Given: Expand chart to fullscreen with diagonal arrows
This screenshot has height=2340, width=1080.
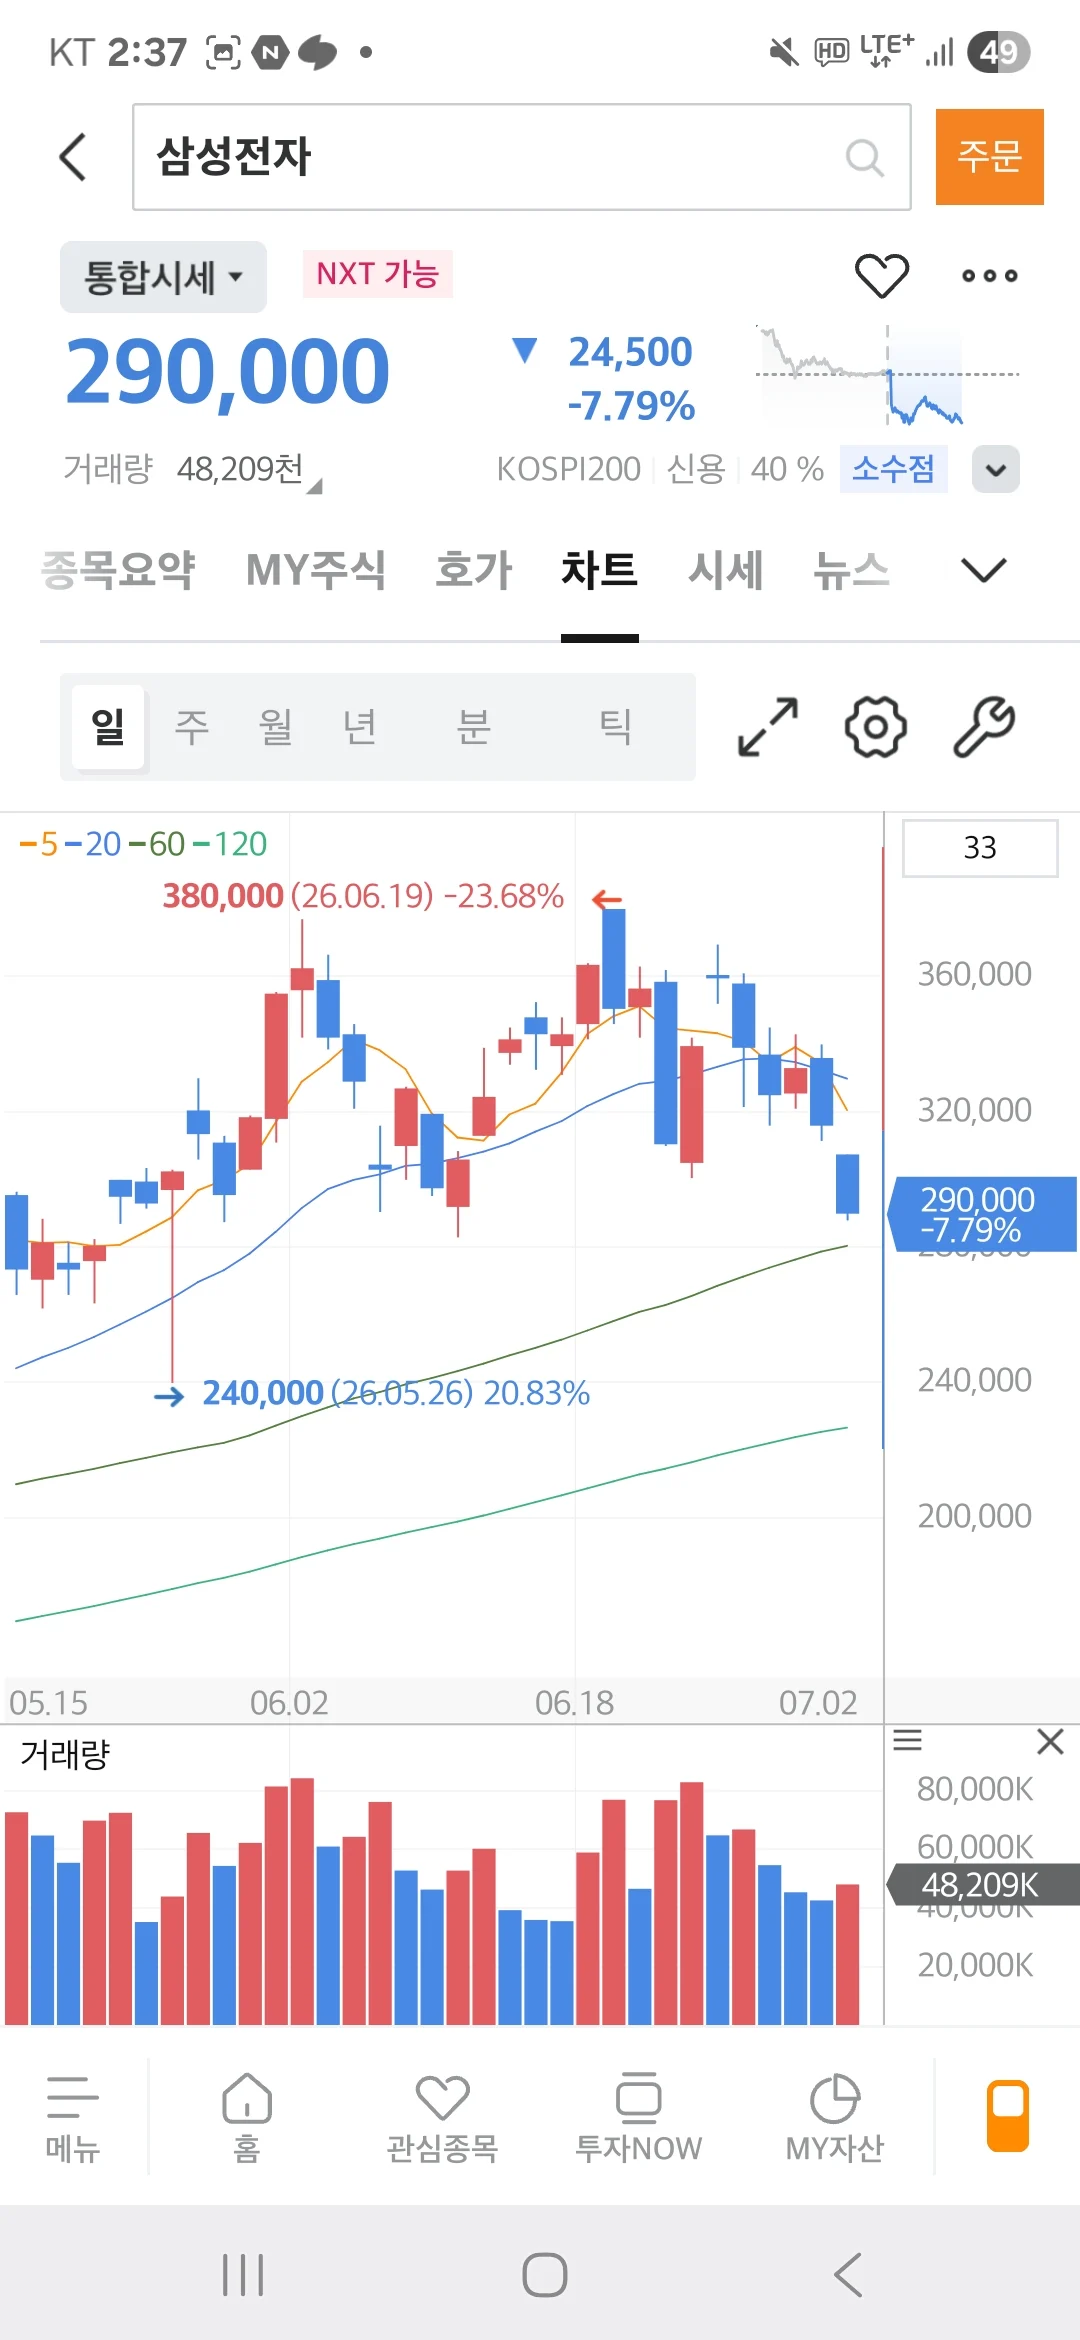Looking at the screenshot, I should [x=768, y=726].
